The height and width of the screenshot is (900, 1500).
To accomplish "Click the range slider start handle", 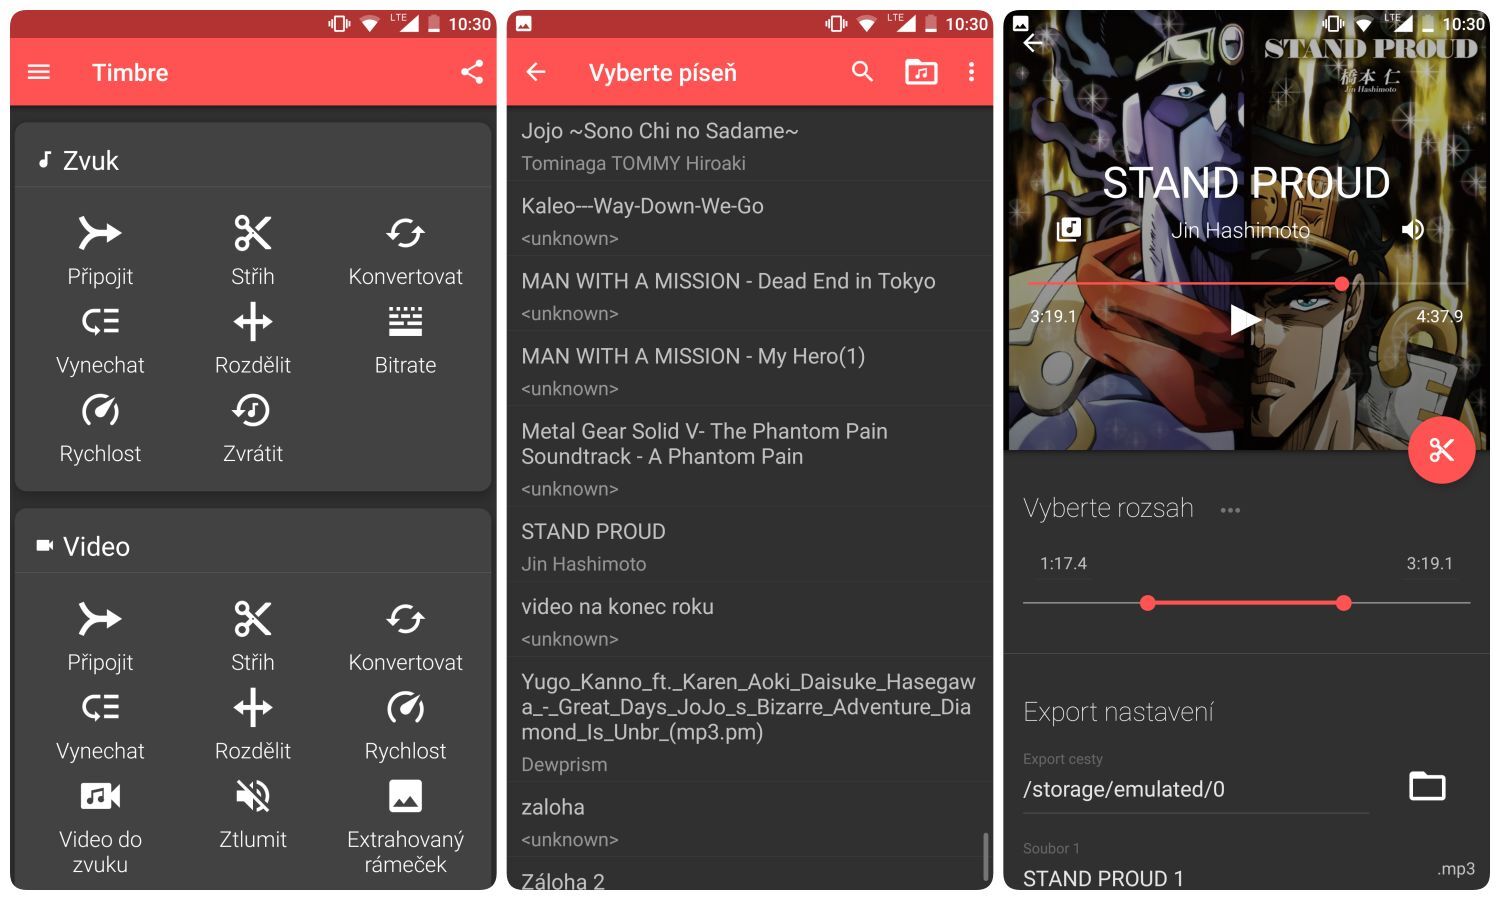I will pos(1148,603).
